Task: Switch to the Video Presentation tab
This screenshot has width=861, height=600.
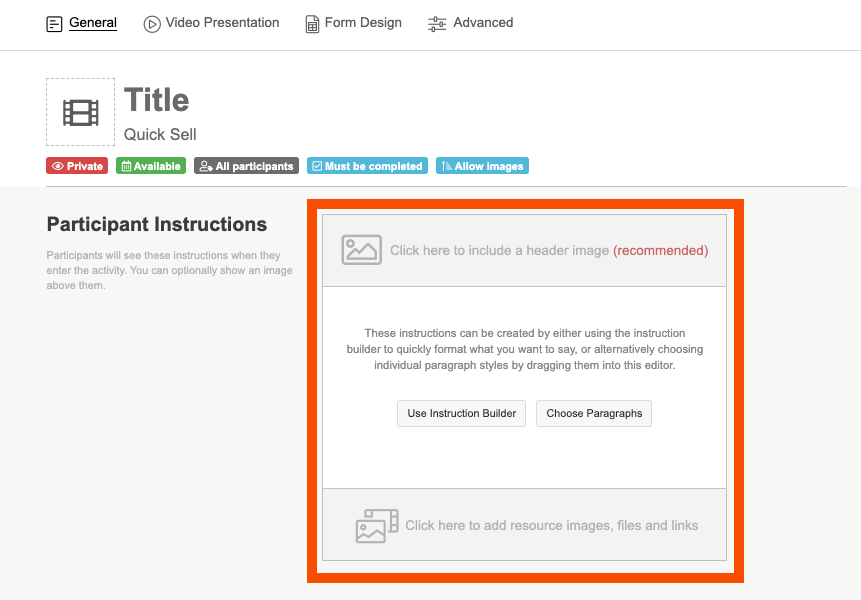Action: [x=222, y=23]
